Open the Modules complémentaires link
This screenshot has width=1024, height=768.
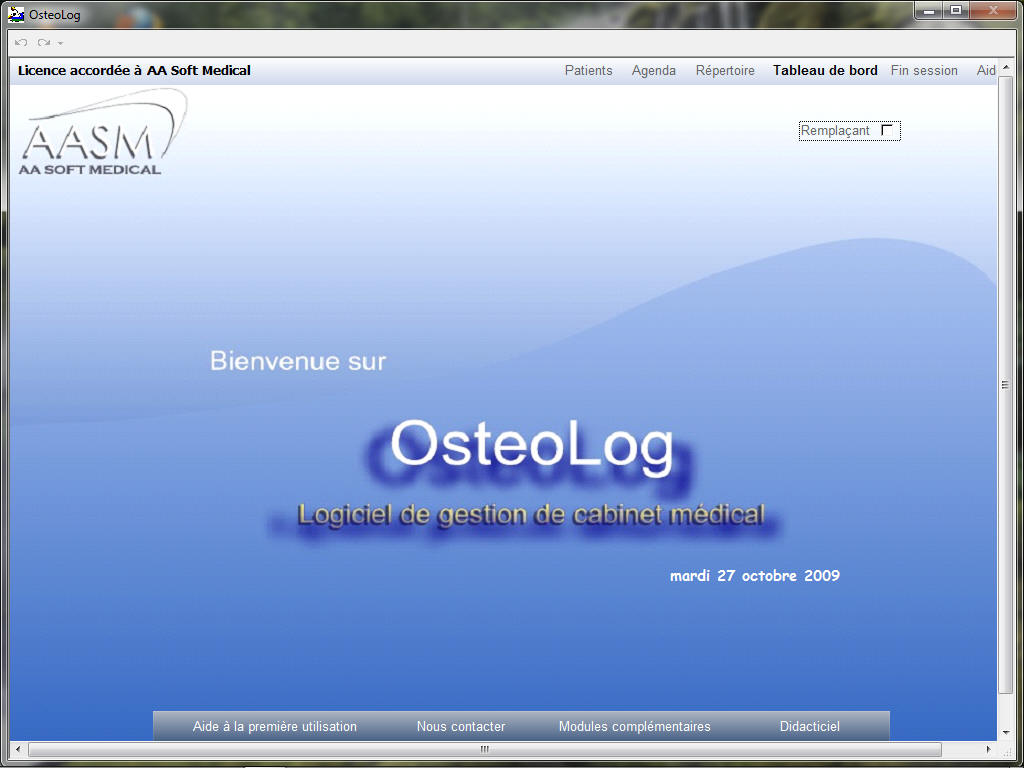[634, 726]
